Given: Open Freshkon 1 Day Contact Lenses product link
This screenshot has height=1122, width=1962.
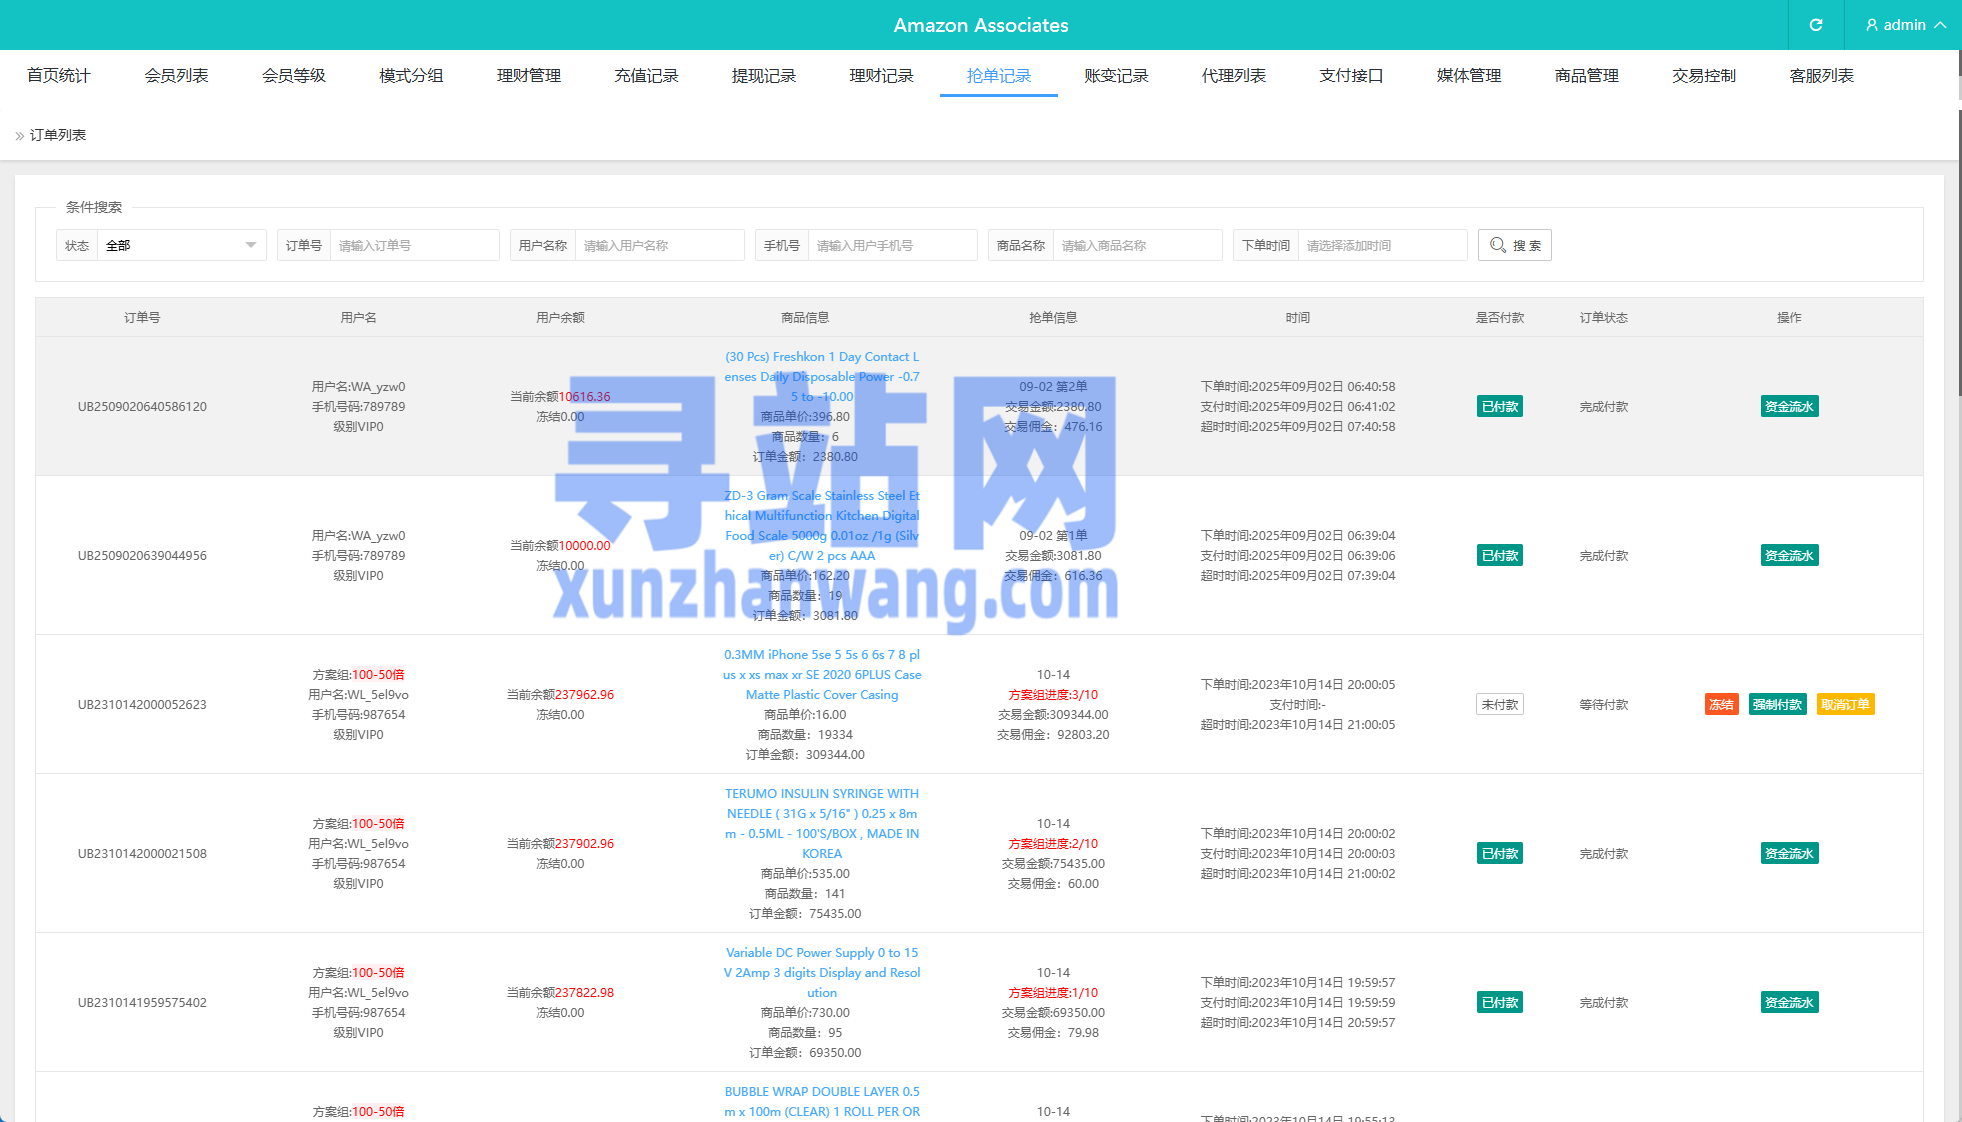Looking at the screenshot, I should 822,376.
